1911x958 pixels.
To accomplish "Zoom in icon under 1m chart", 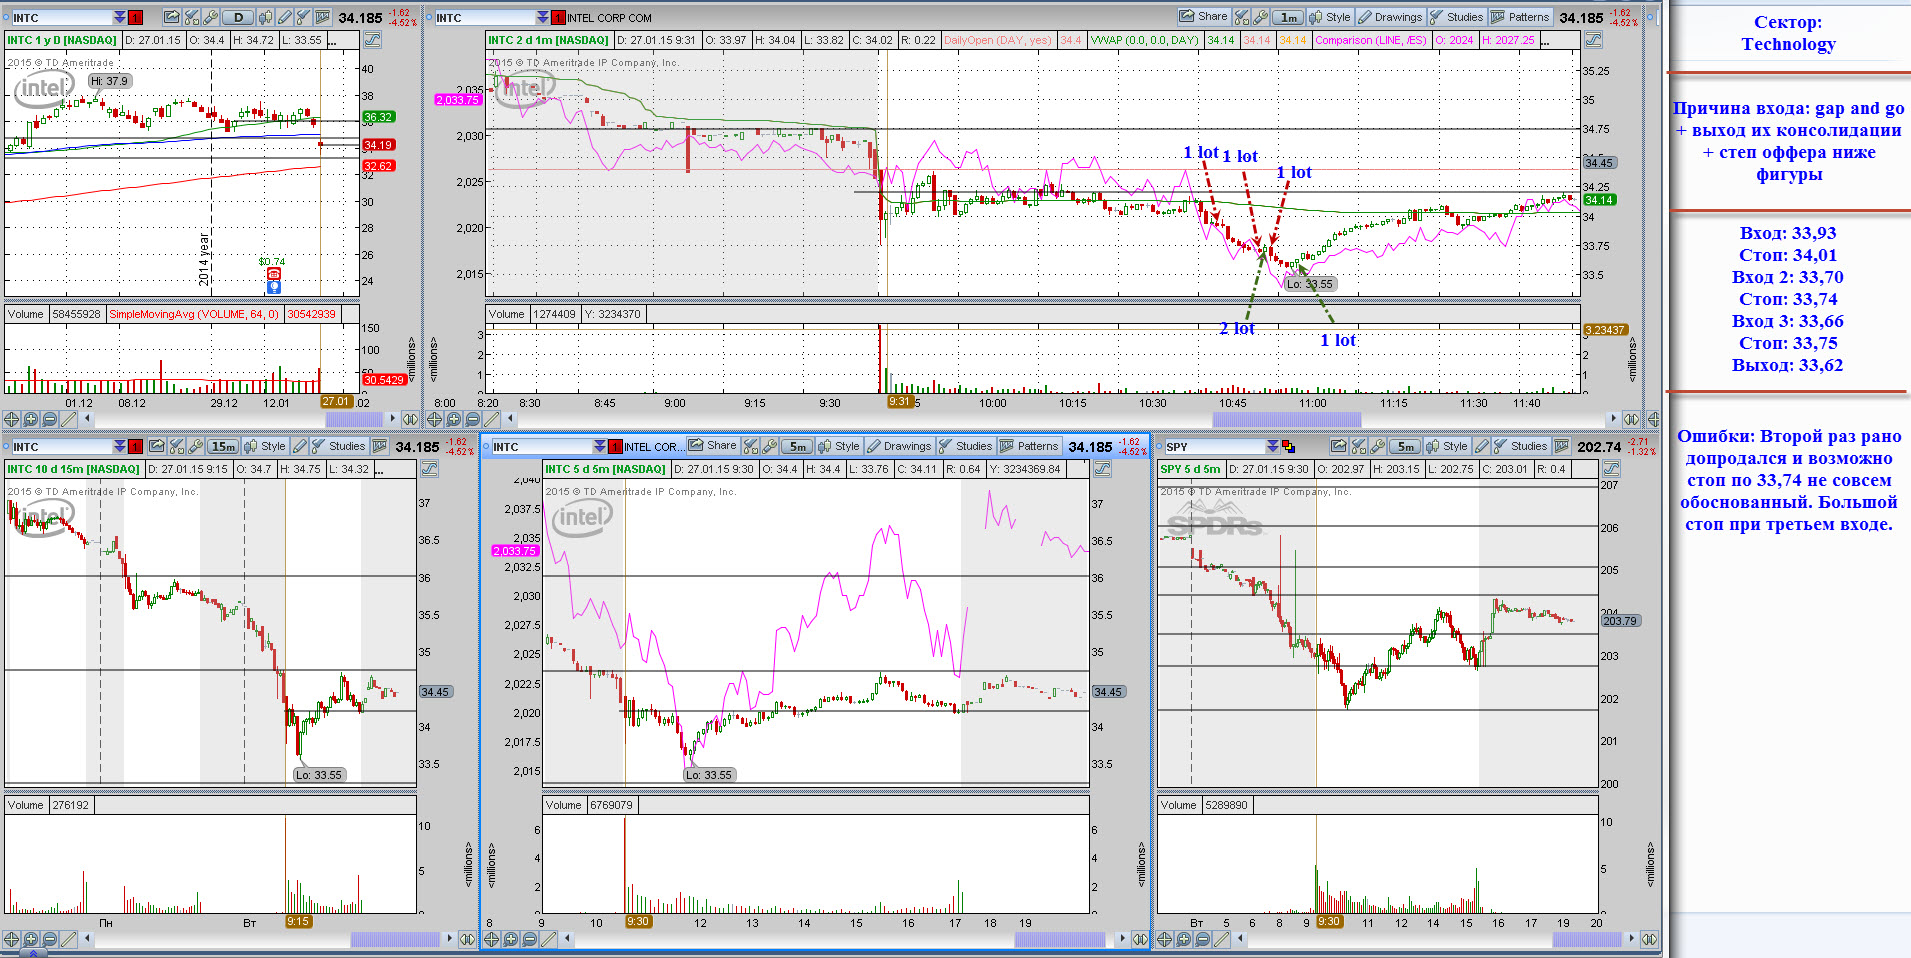I will tap(454, 419).
